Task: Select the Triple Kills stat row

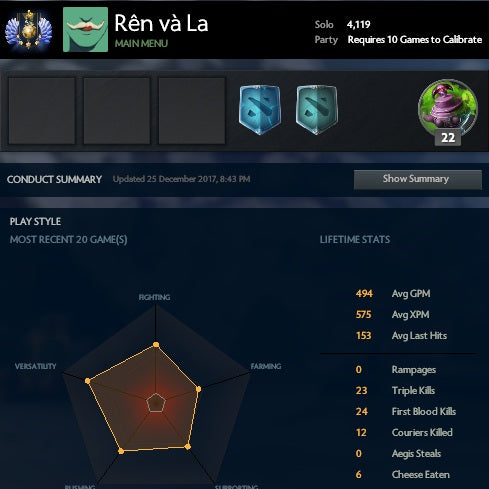Action: click(395, 390)
